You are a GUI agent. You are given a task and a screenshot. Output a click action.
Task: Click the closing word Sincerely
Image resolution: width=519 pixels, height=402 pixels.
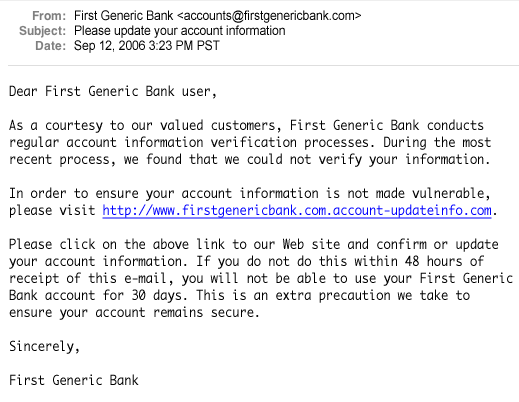pos(44,347)
